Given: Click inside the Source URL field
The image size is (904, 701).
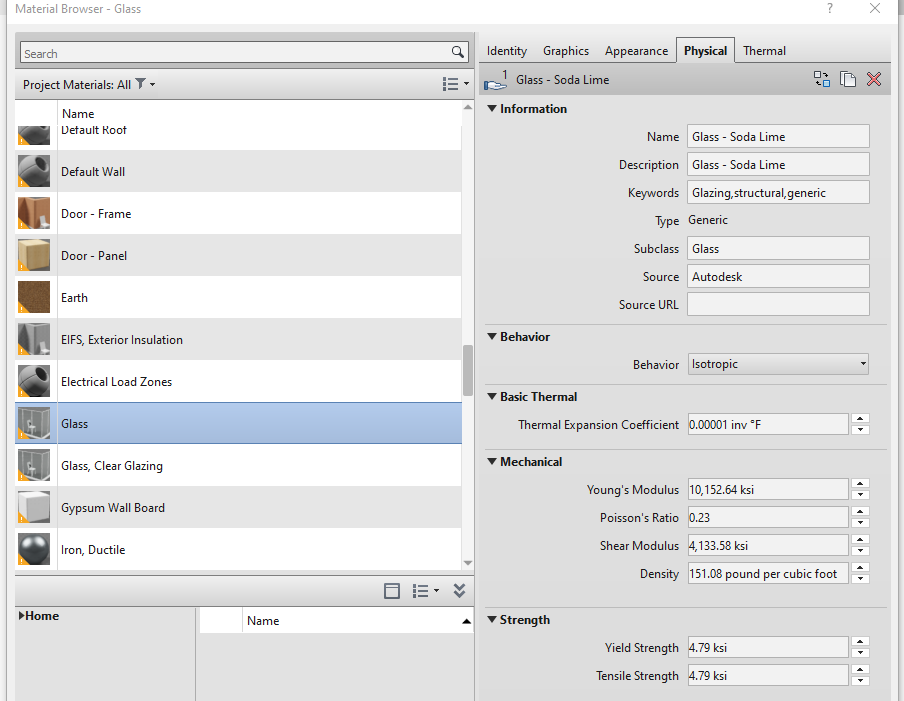Looking at the screenshot, I should pos(777,304).
